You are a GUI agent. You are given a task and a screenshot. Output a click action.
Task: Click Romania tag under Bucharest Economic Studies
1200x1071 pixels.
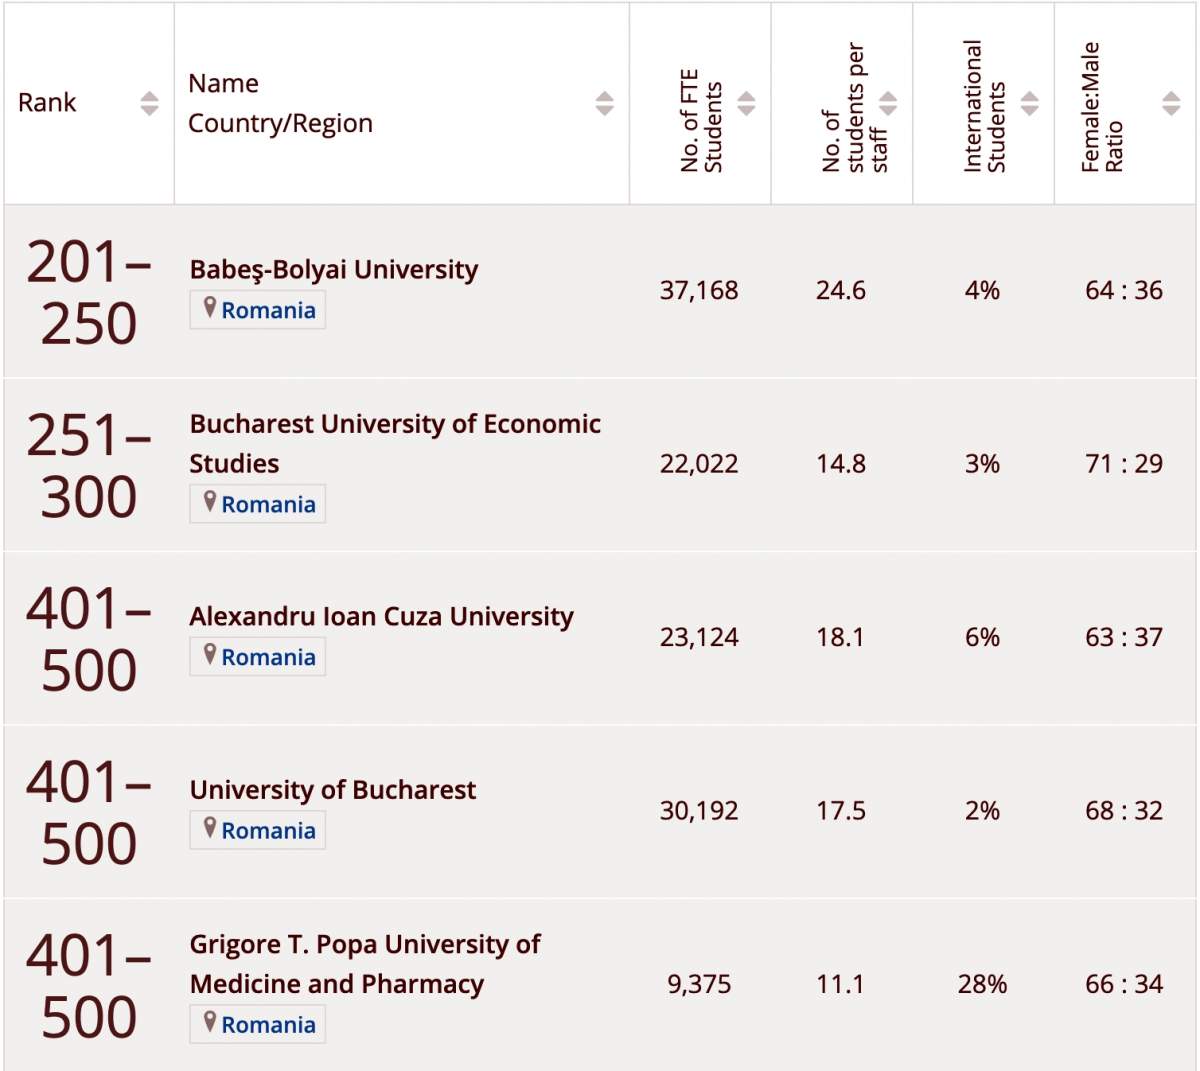click(268, 505)
